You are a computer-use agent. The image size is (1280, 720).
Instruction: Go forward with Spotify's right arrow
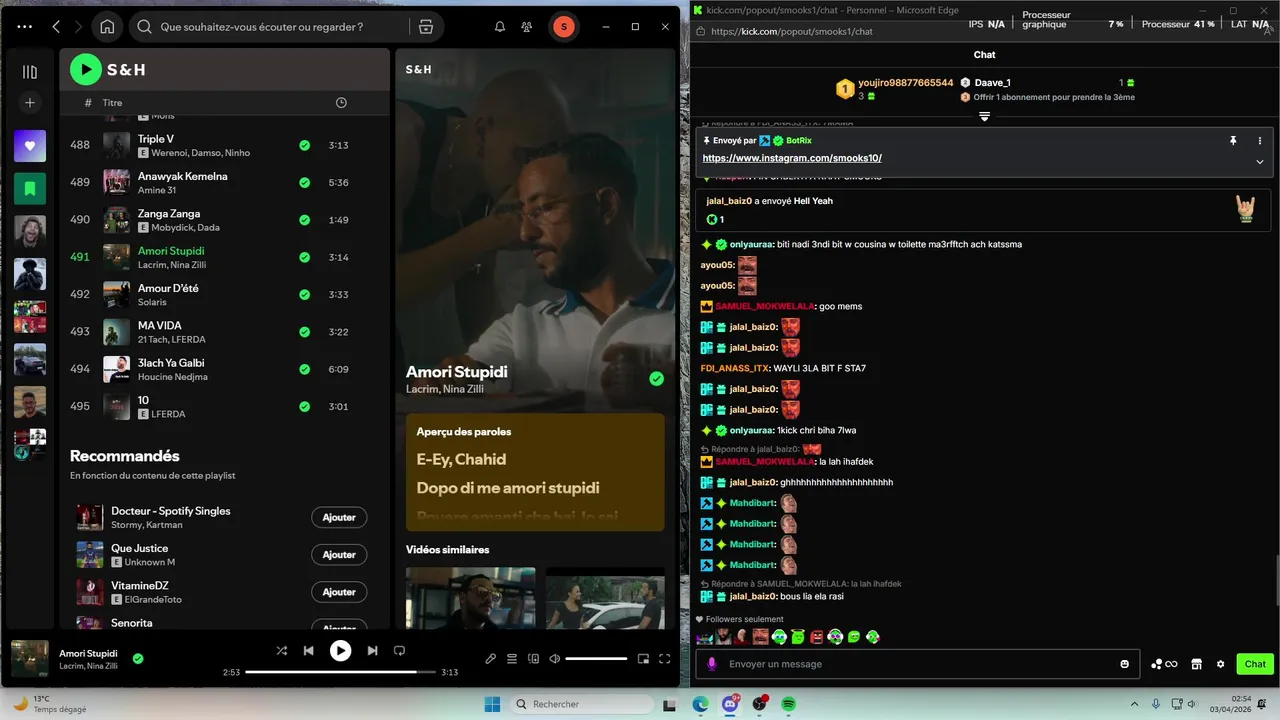[78, 27]
